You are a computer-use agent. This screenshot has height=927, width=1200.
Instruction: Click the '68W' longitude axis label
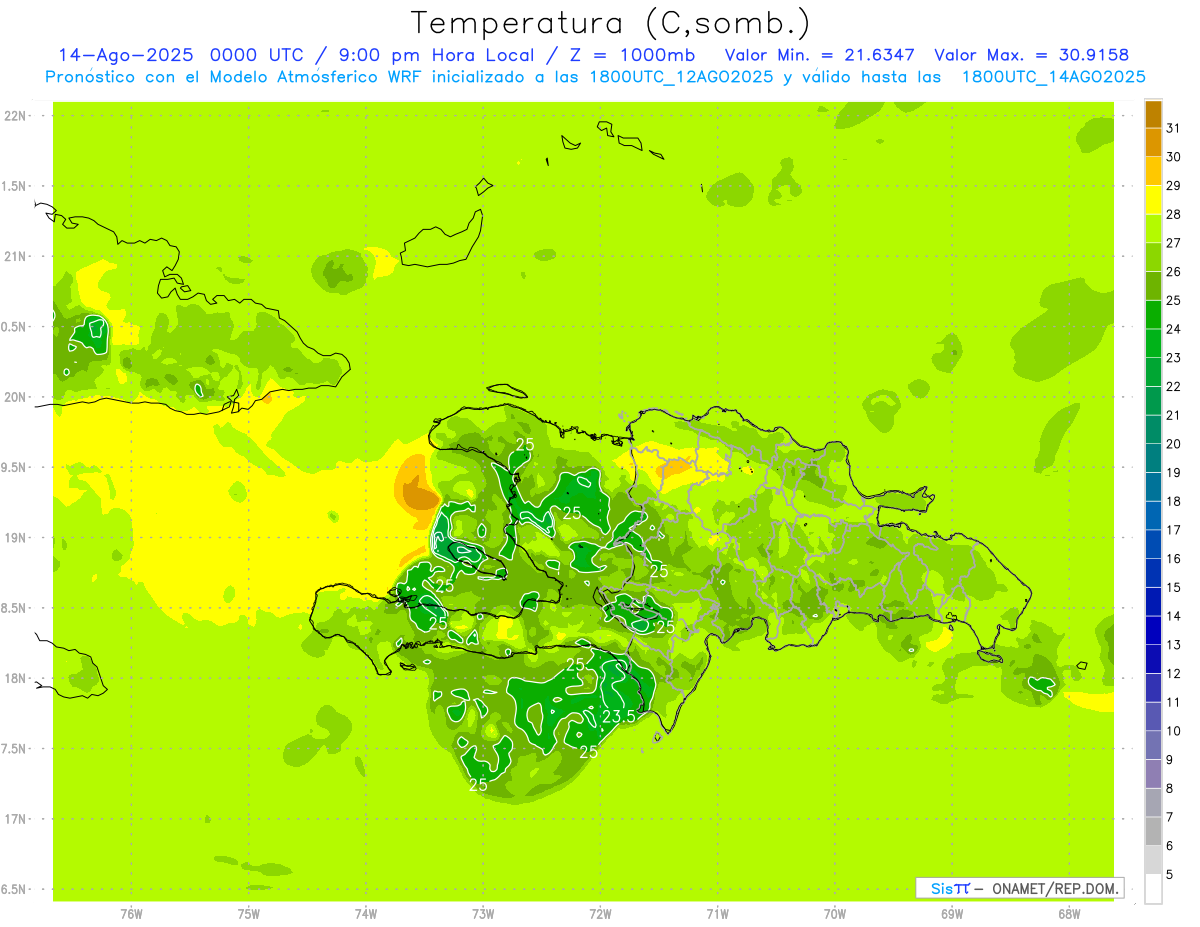1069,914
